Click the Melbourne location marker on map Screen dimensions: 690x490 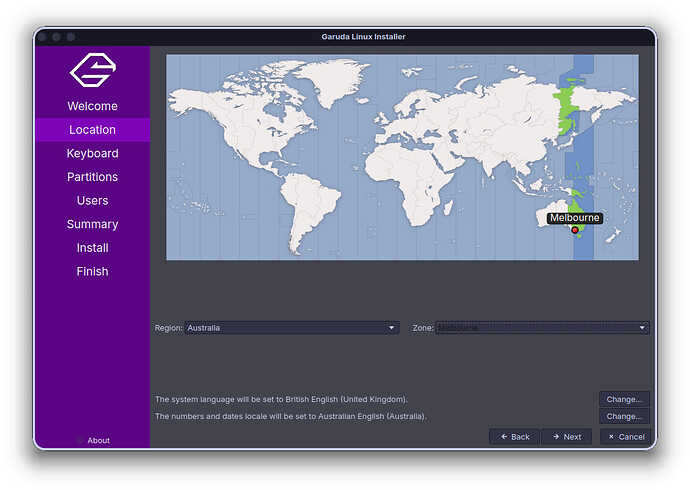575,230
